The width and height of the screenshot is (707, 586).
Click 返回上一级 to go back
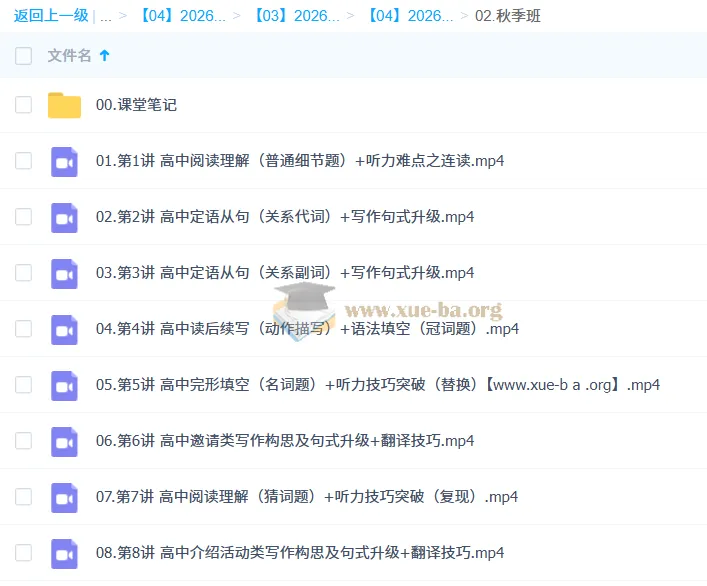point(51,16)
